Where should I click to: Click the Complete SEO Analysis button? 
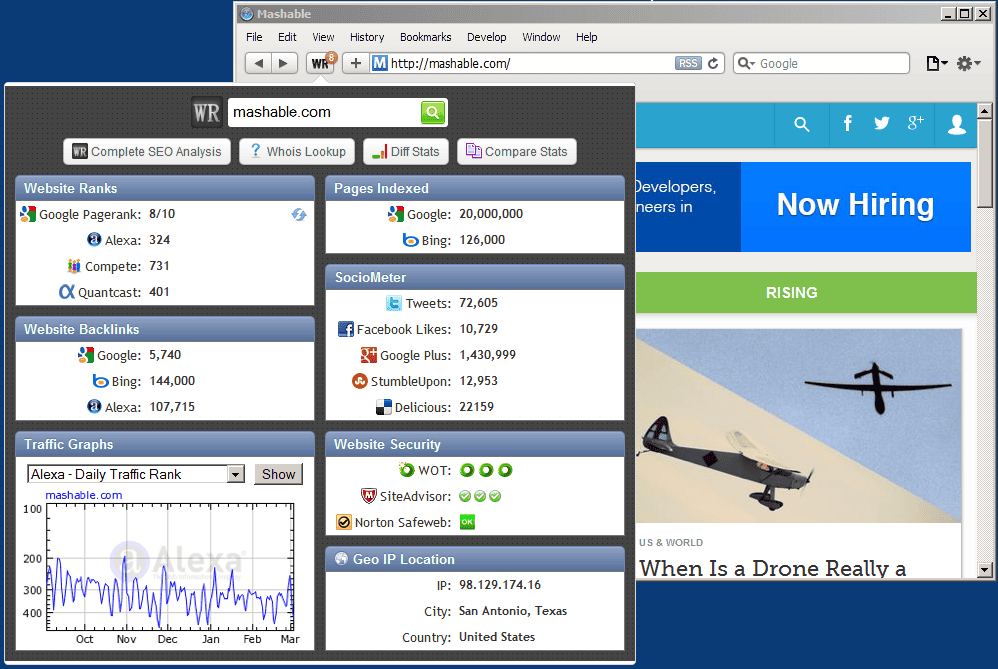[x=147, y=151]
